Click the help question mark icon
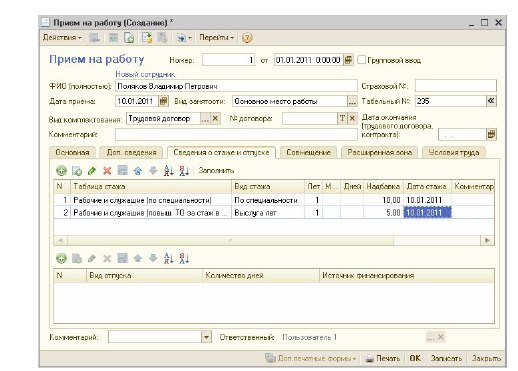The height and width of the screenshot is (371, 518). 247,38
